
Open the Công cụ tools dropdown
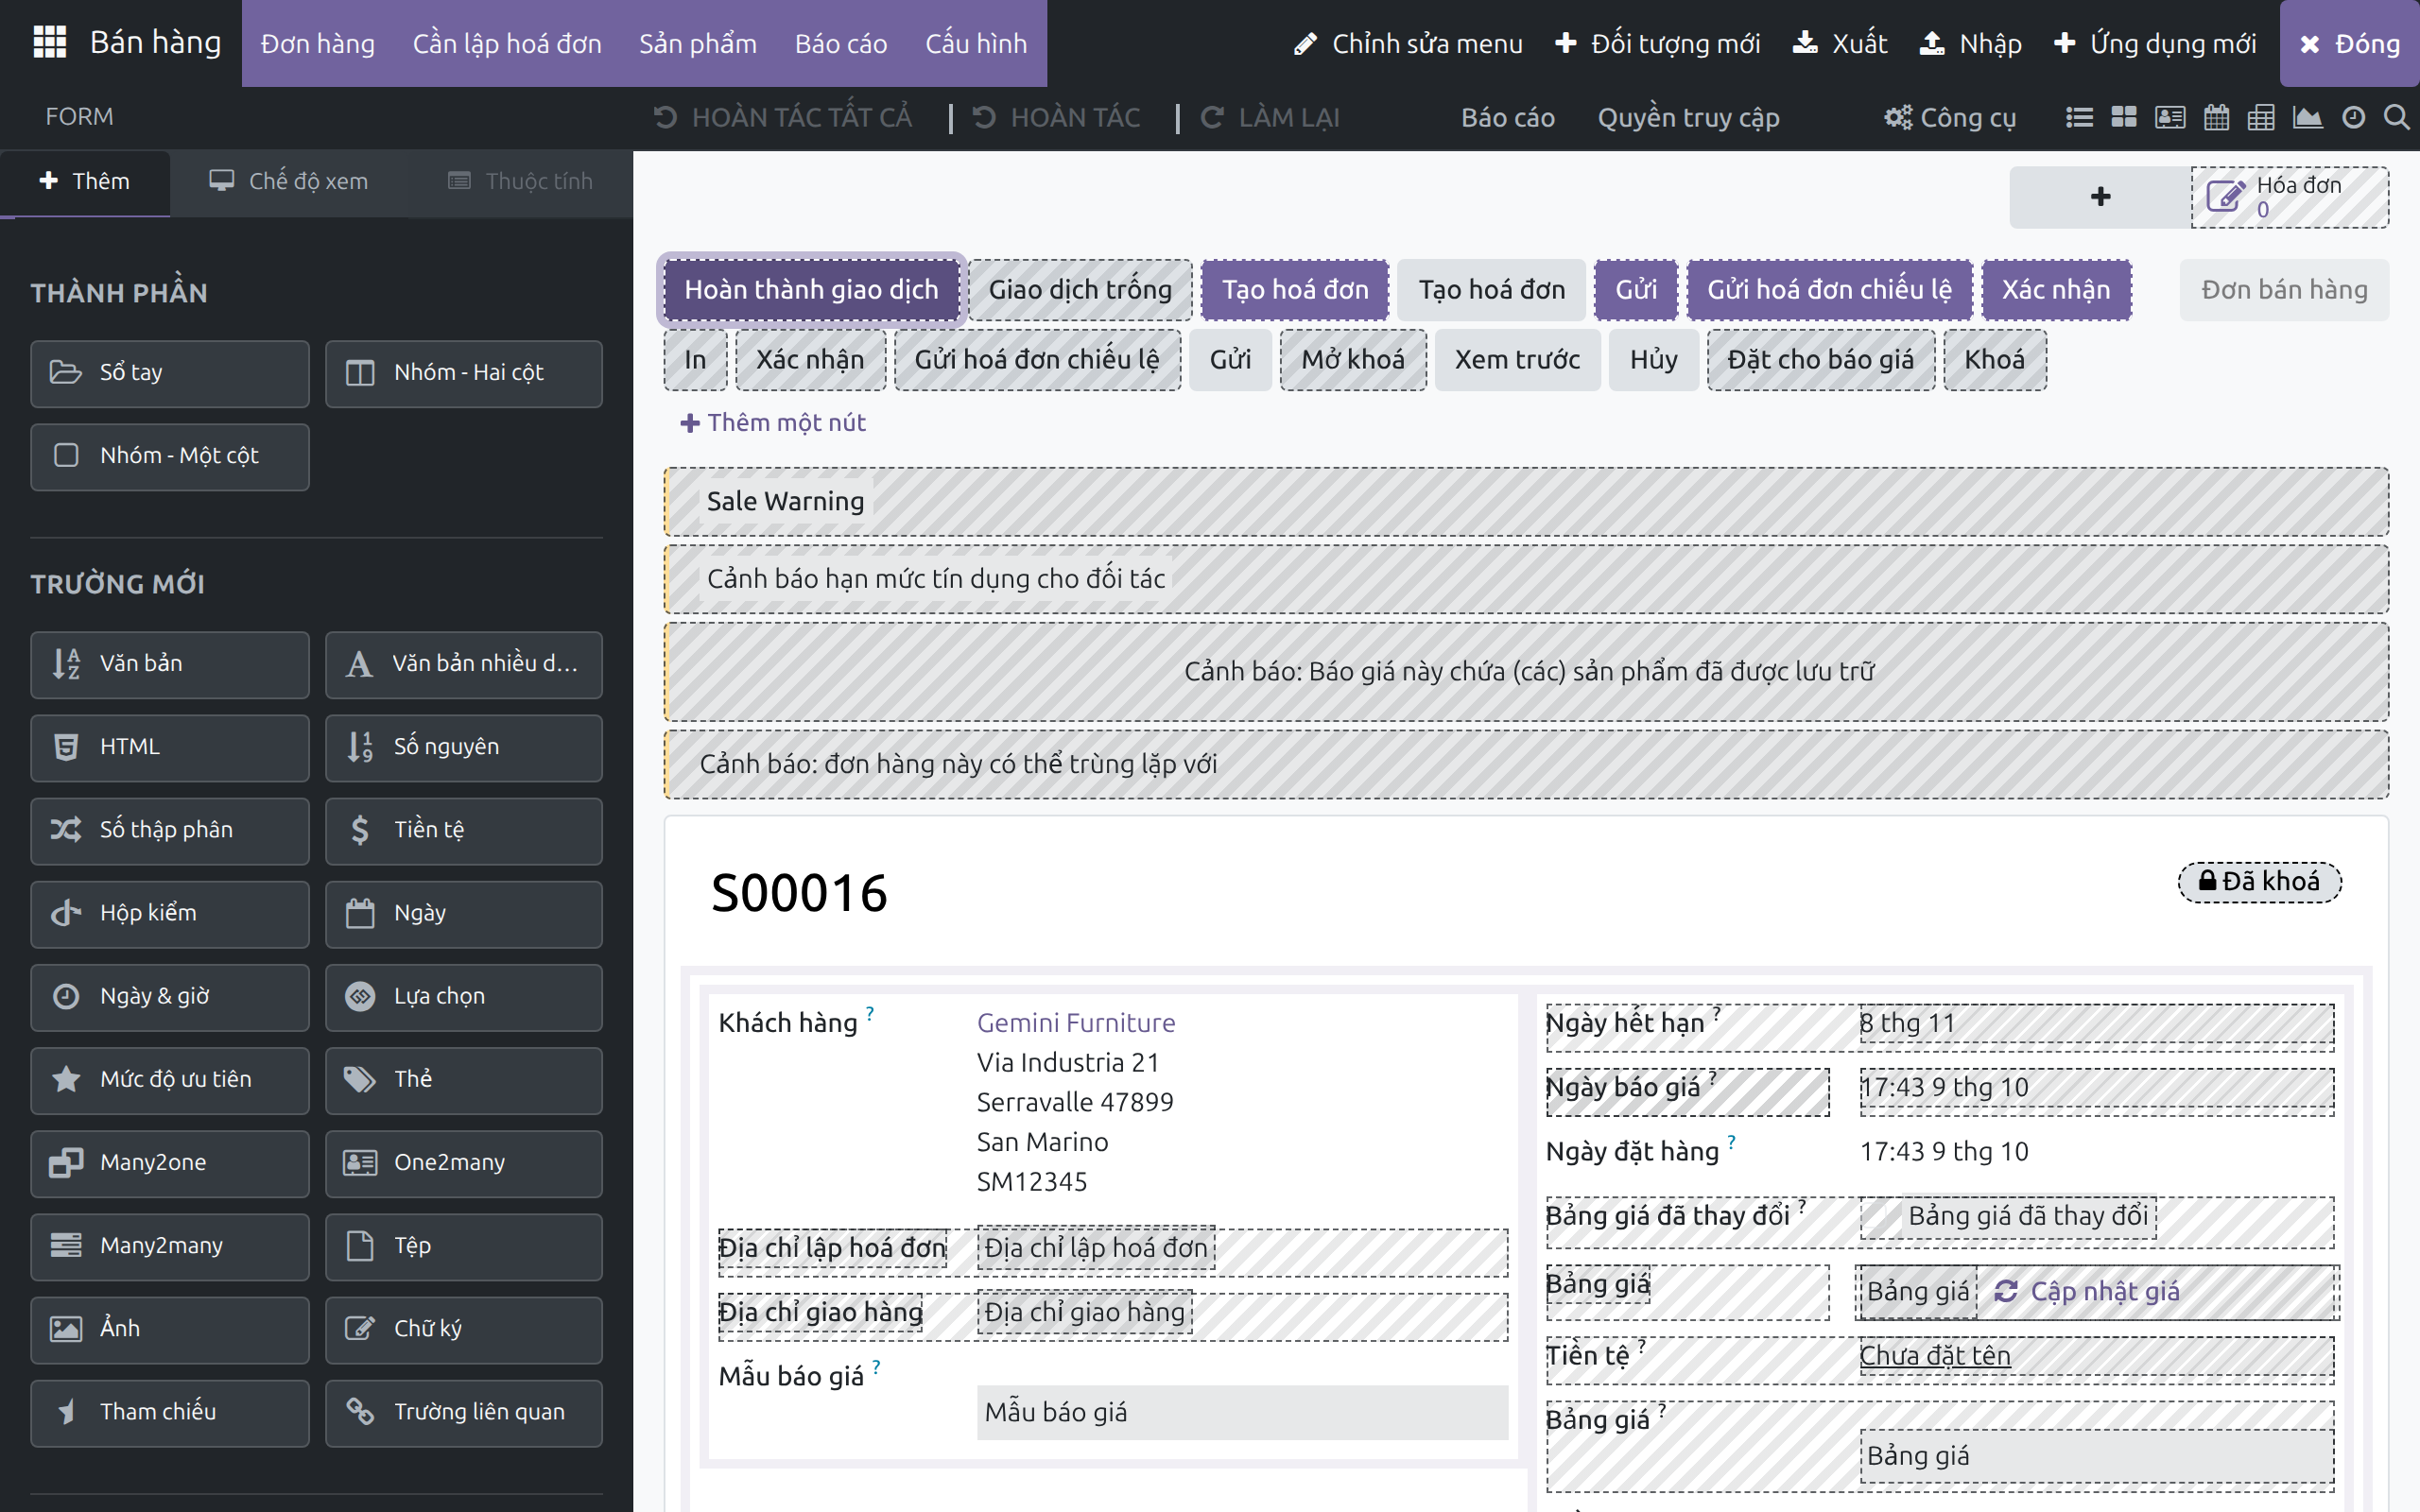tap(1949, 117)
